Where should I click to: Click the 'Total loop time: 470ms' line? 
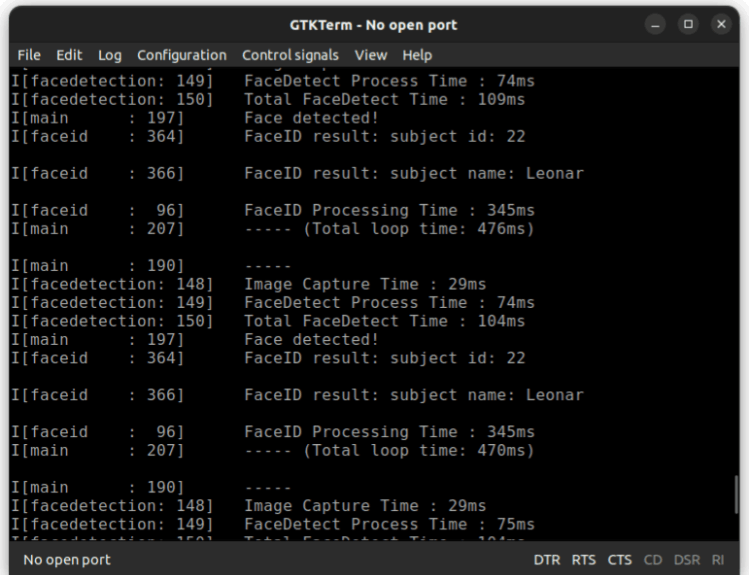[273, 451]
